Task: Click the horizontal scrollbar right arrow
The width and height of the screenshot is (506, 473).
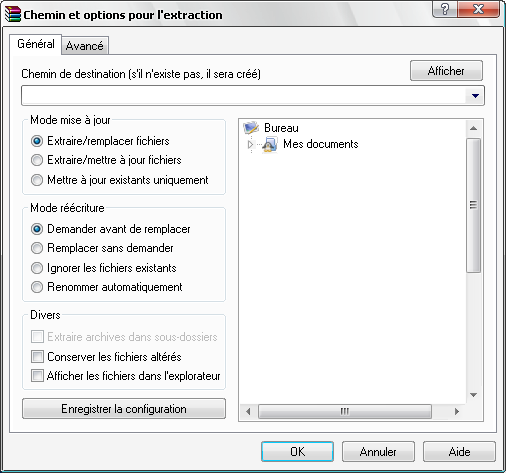Action: coord(457,412)
